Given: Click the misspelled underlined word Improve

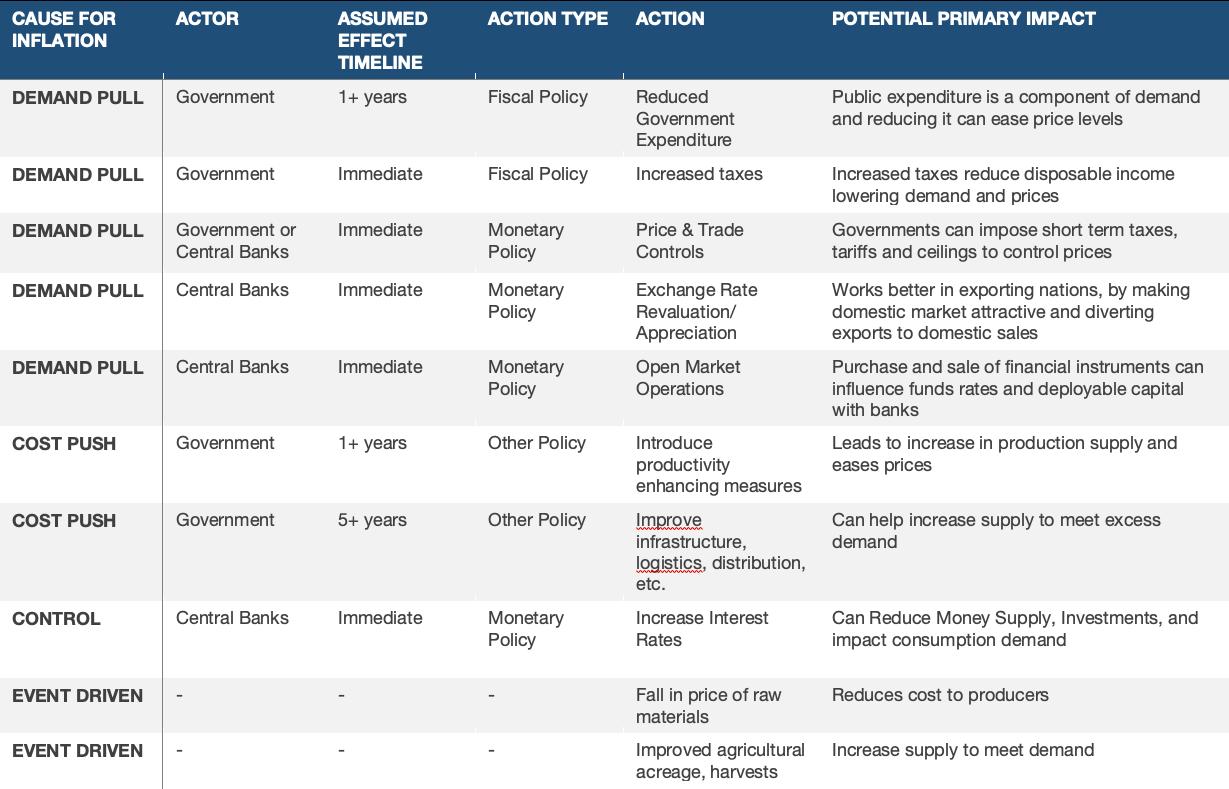Looking at the screenshot, I should coord(669,520).
